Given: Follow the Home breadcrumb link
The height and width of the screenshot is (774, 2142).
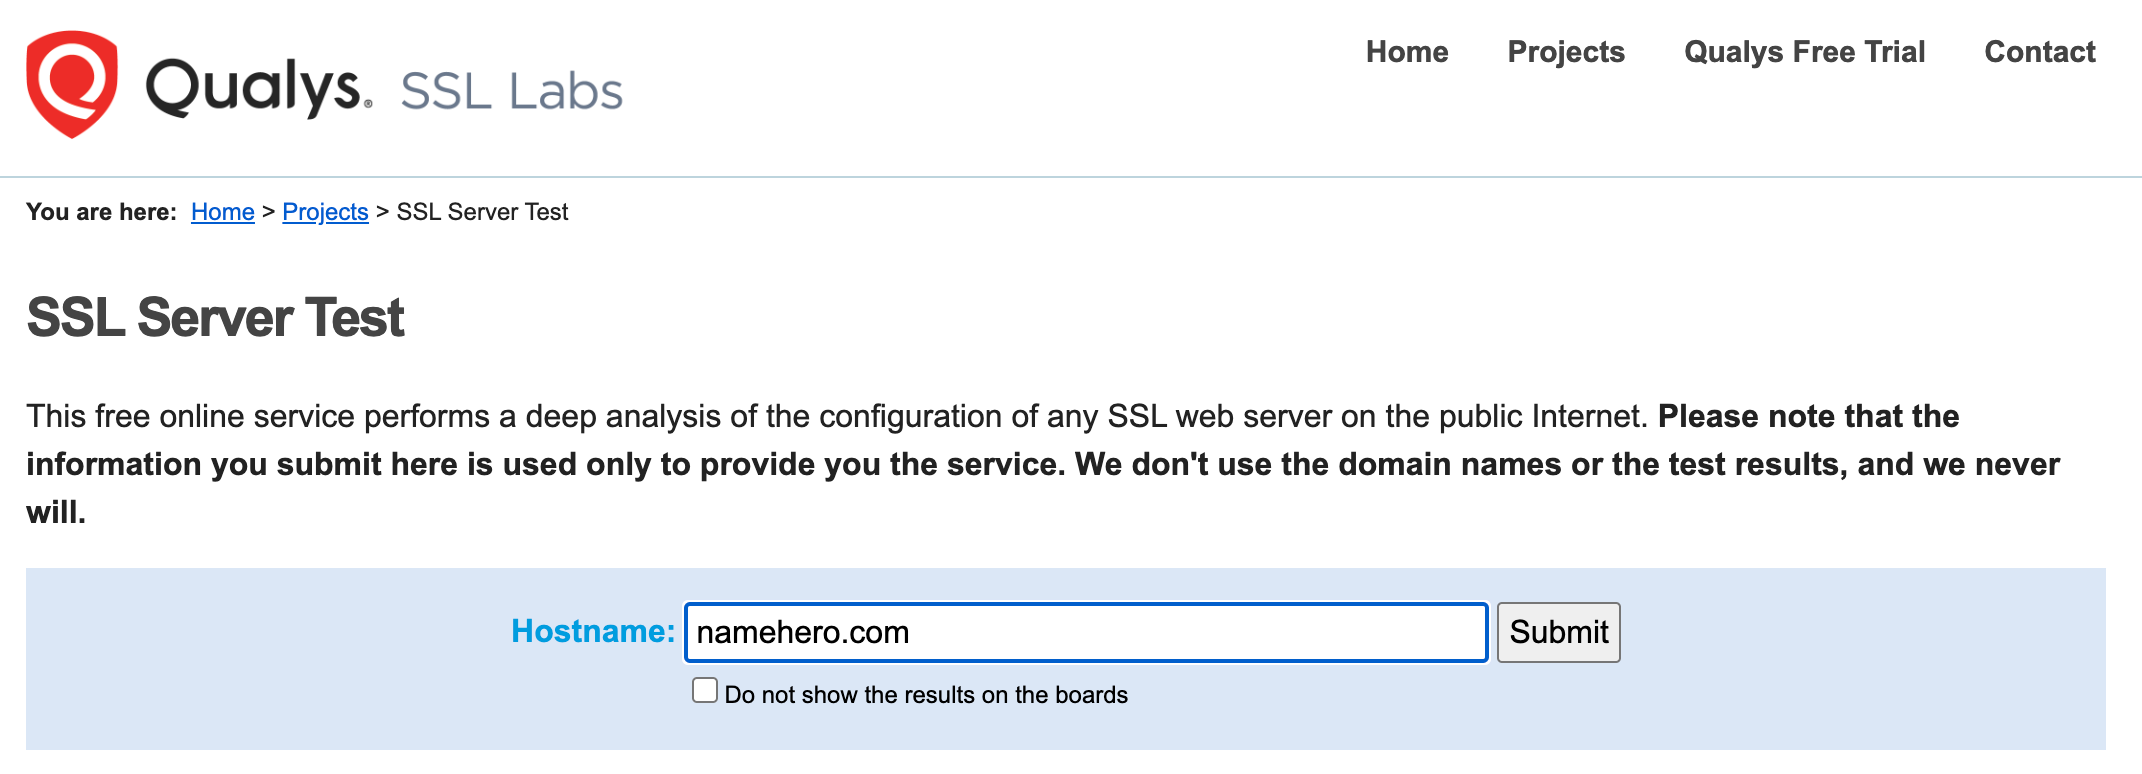Looking at the screenshot, I should point(223,212).
